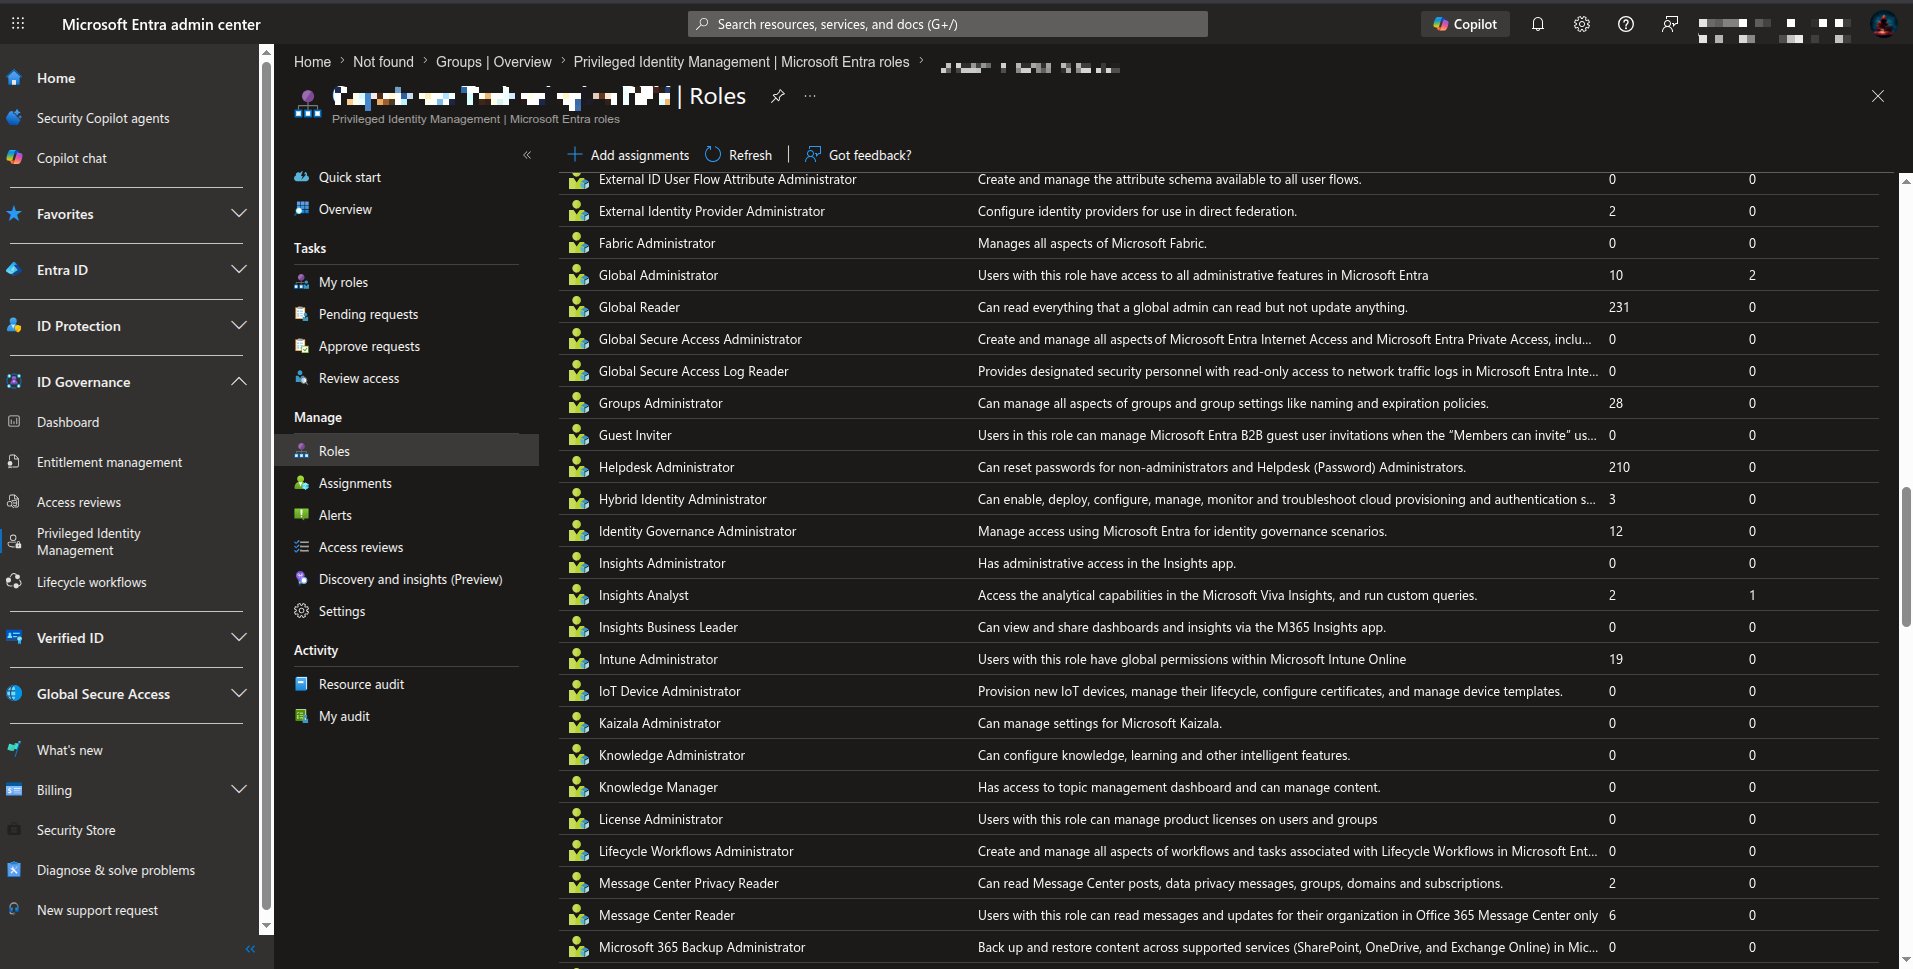The height and width of the screenshot is (969, 1913).
Task: Click the Lifecycle workflows icon in sidebar
Action: pyautogui.click(x=14, y=582)
